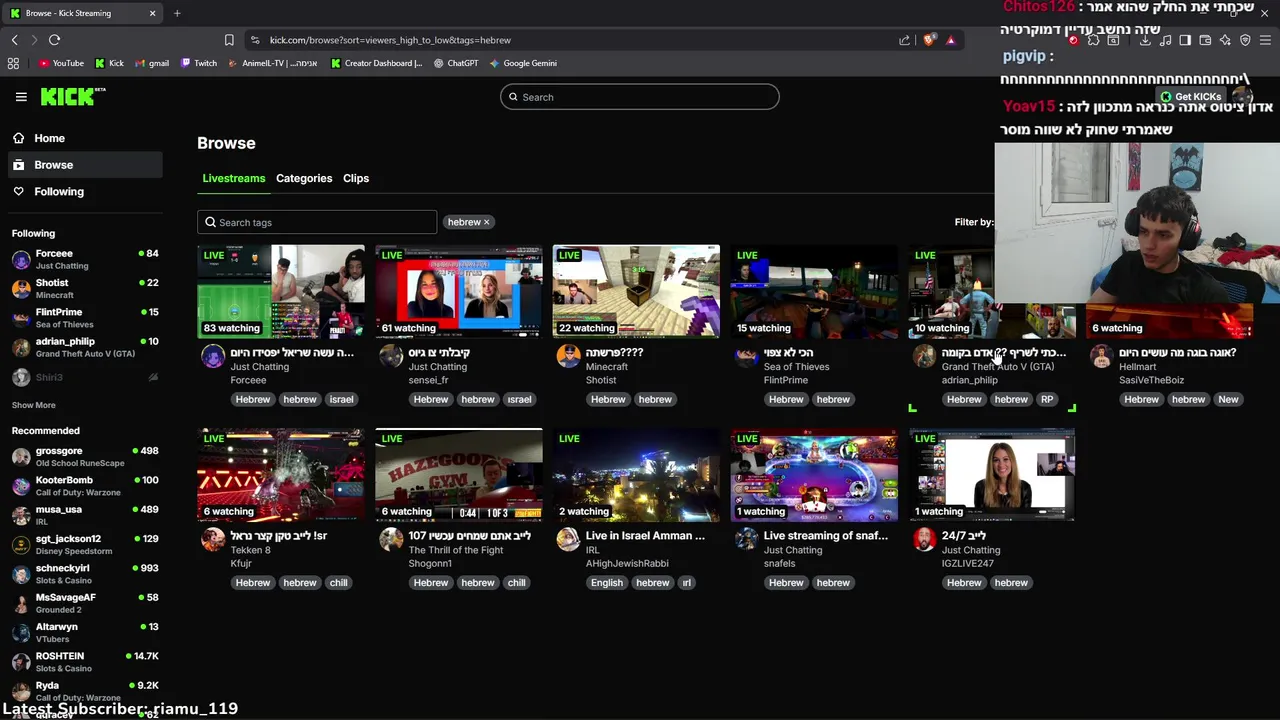Toggle Kick sidebar with hamburger menu icon
The image size is (1280, 720).
point(21,97)
